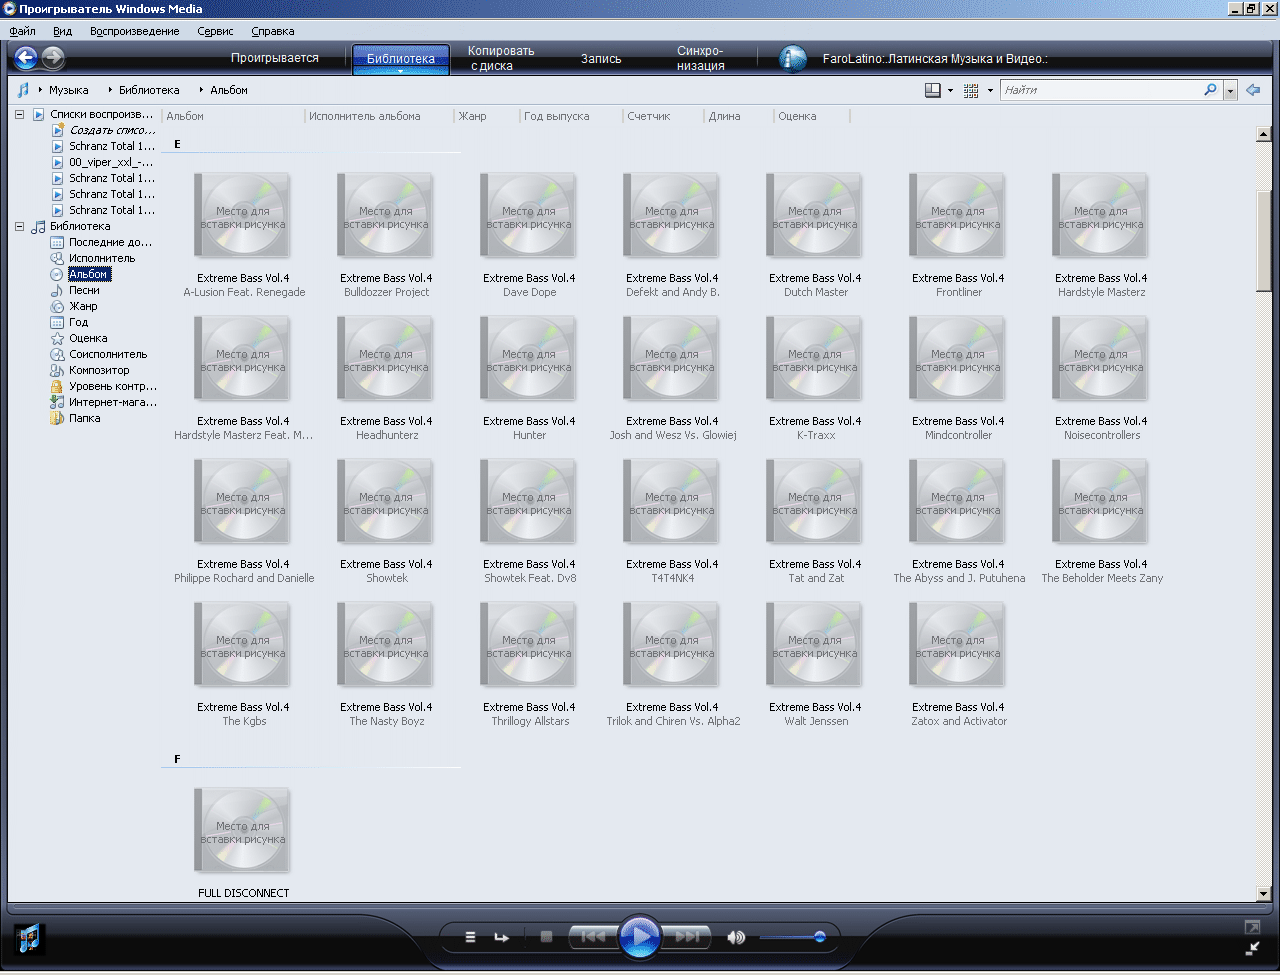Collapse the Списки воспроизведения tree node
Image resolution: width=1280 pixels, height=975 pixels.
(19, 115)
